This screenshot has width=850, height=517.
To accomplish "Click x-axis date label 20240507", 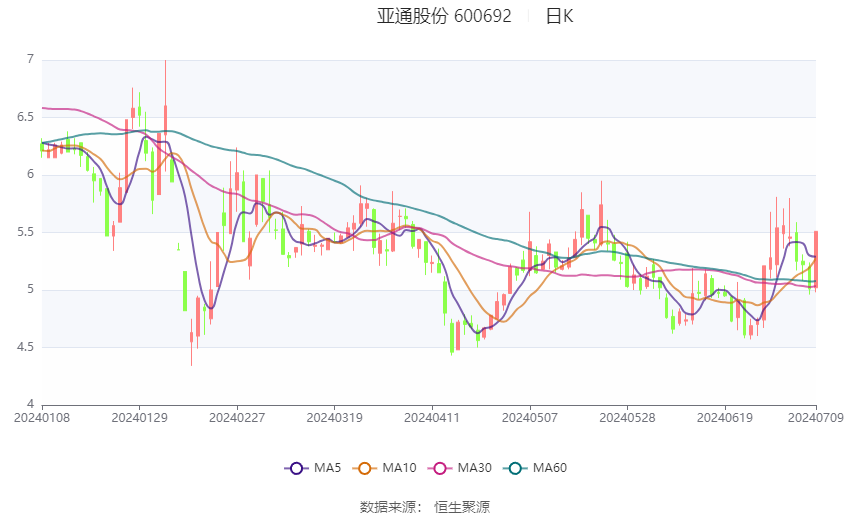I will [x=530, y=418].
